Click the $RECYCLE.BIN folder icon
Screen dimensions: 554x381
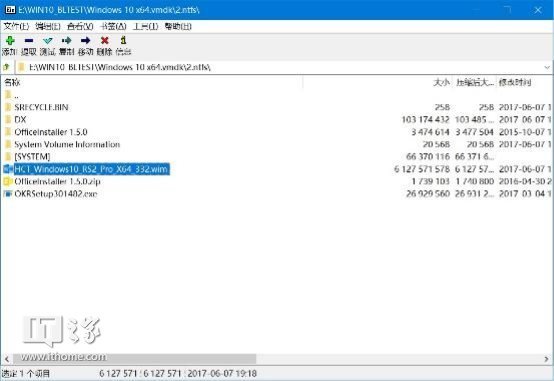click(8, 107)
